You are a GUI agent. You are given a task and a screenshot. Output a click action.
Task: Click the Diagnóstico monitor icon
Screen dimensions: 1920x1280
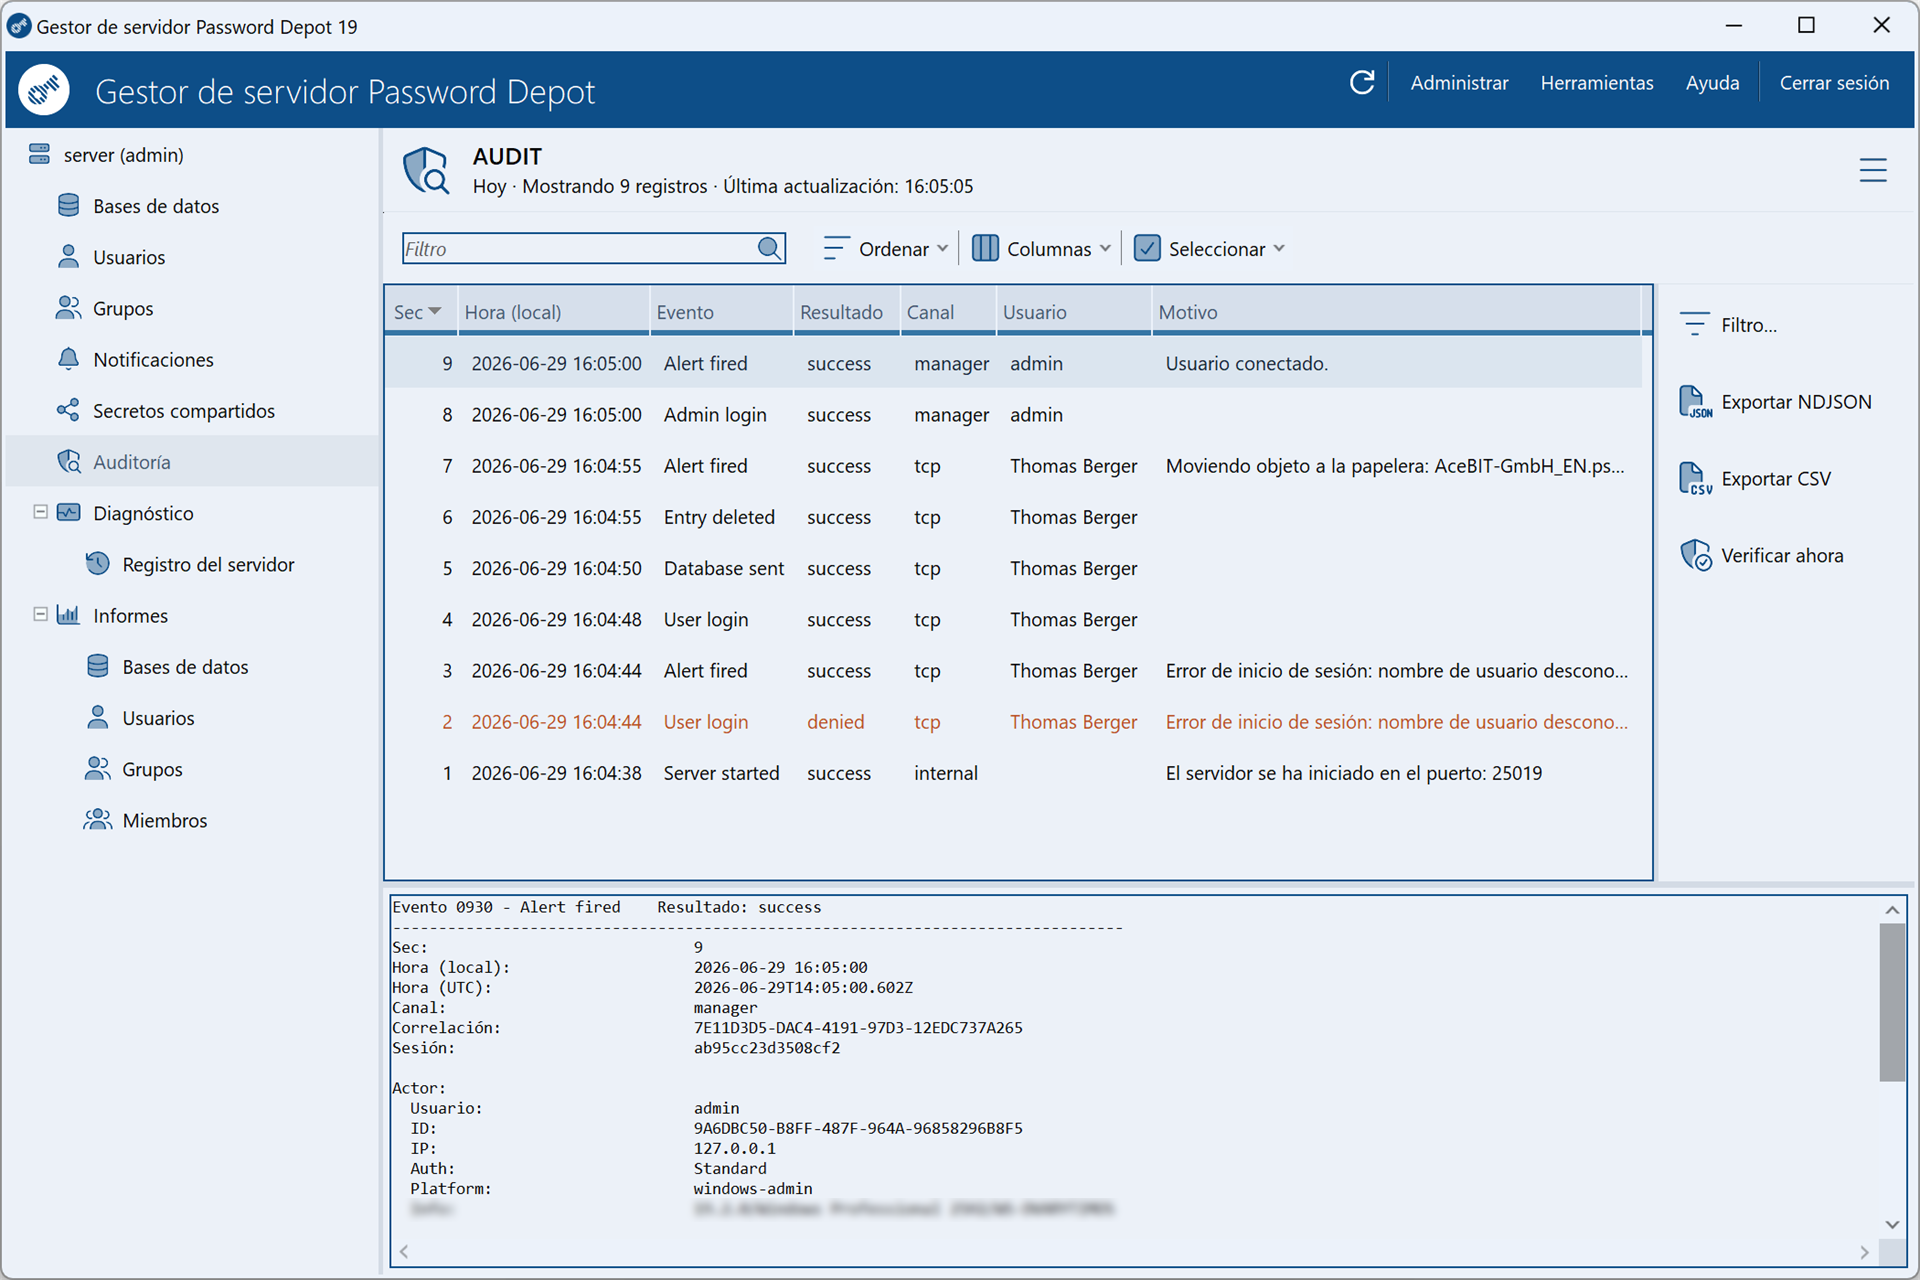[x=68, y=513]
